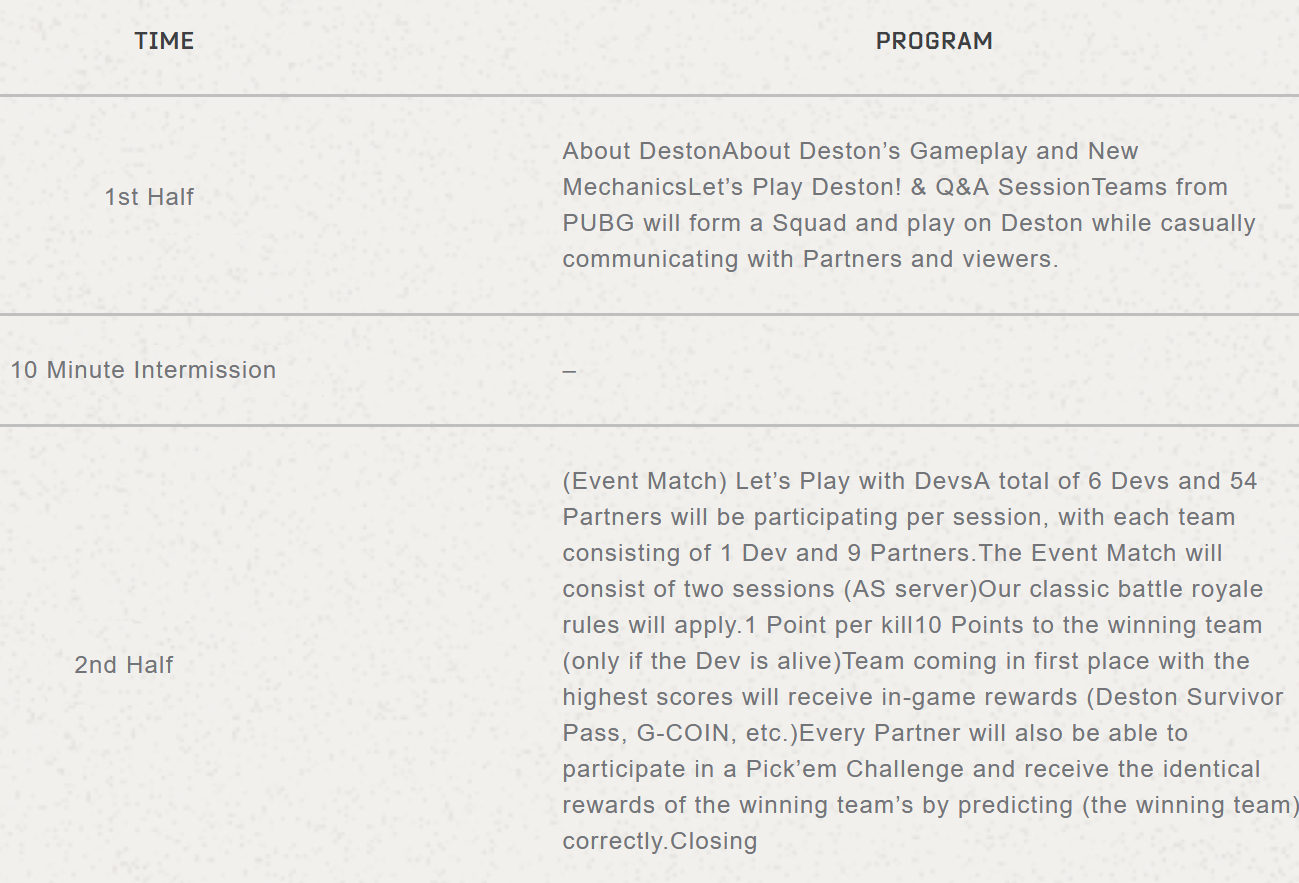Viewport: 1299px width, 883px height.
Task: Click the PROGRAM column header
Action: coord(934,41)
